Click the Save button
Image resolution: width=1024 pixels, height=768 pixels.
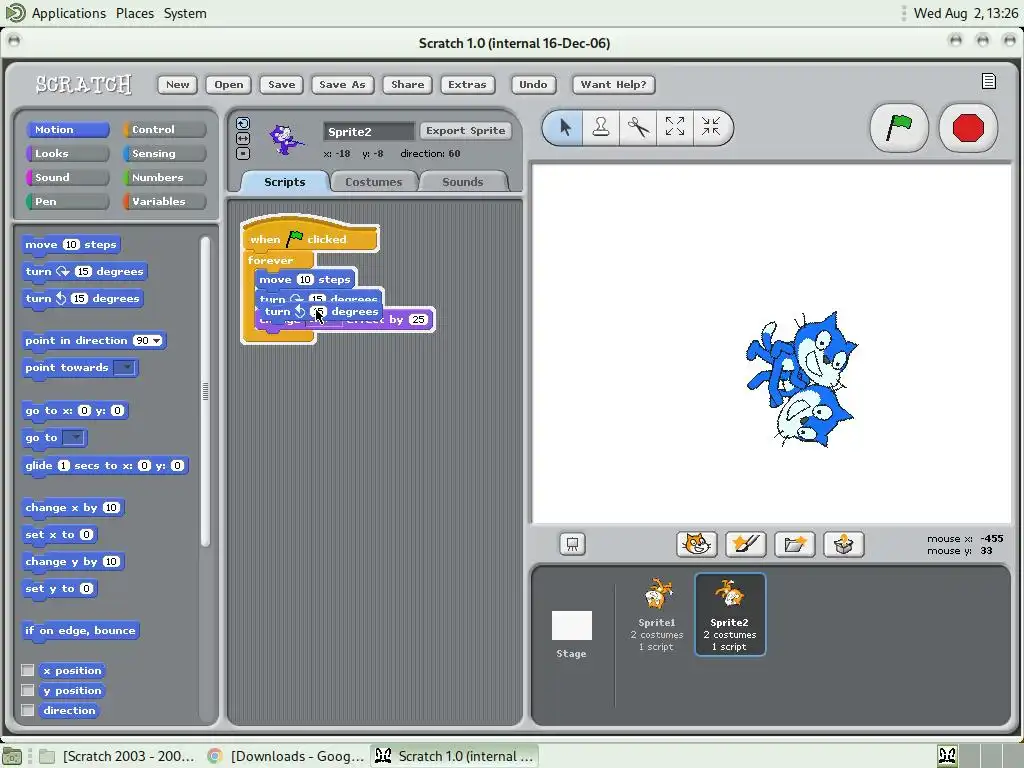(281, 84)
